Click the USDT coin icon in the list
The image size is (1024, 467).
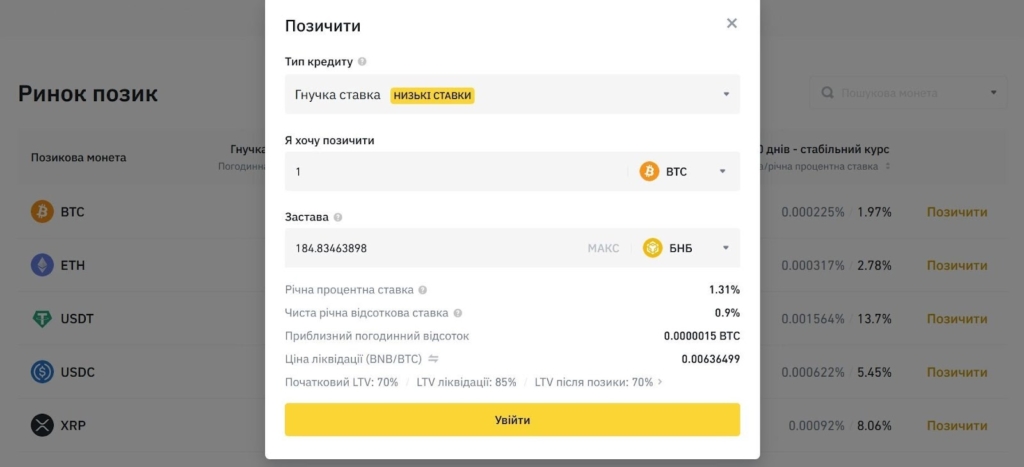42,319
